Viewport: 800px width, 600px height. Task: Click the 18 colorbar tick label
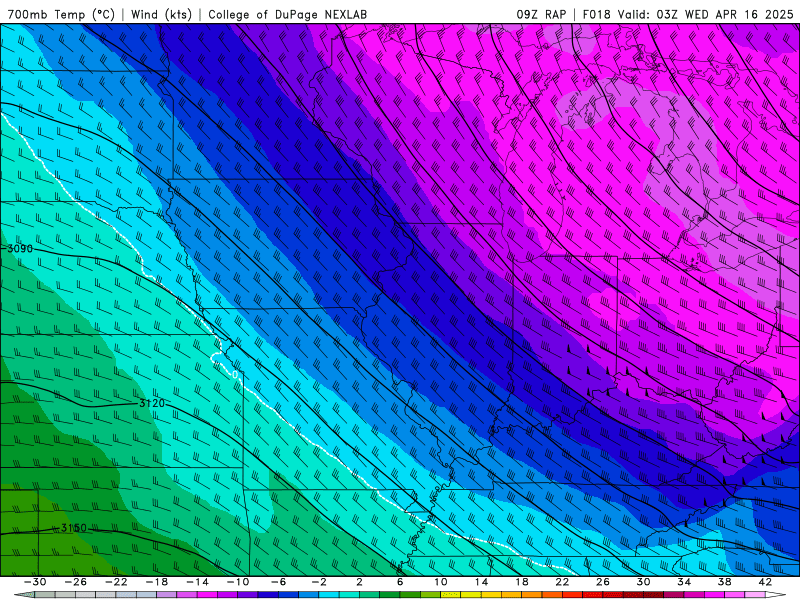(x=521, y=582)
